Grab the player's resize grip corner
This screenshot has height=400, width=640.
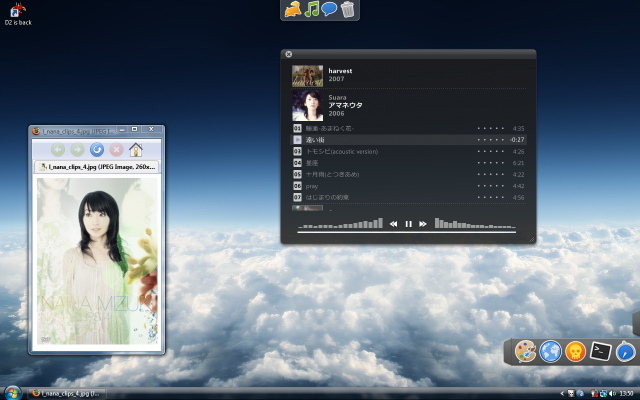[x=531, y=240]
